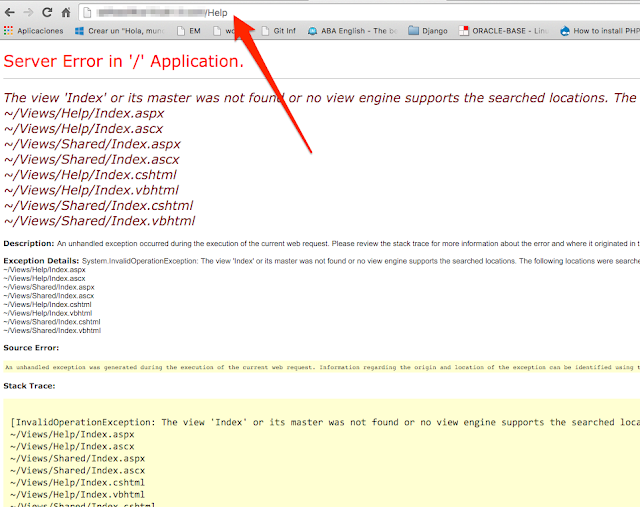640x507 pixels.
Task: Open the EM bookmark
Action: tap(195, 31)
